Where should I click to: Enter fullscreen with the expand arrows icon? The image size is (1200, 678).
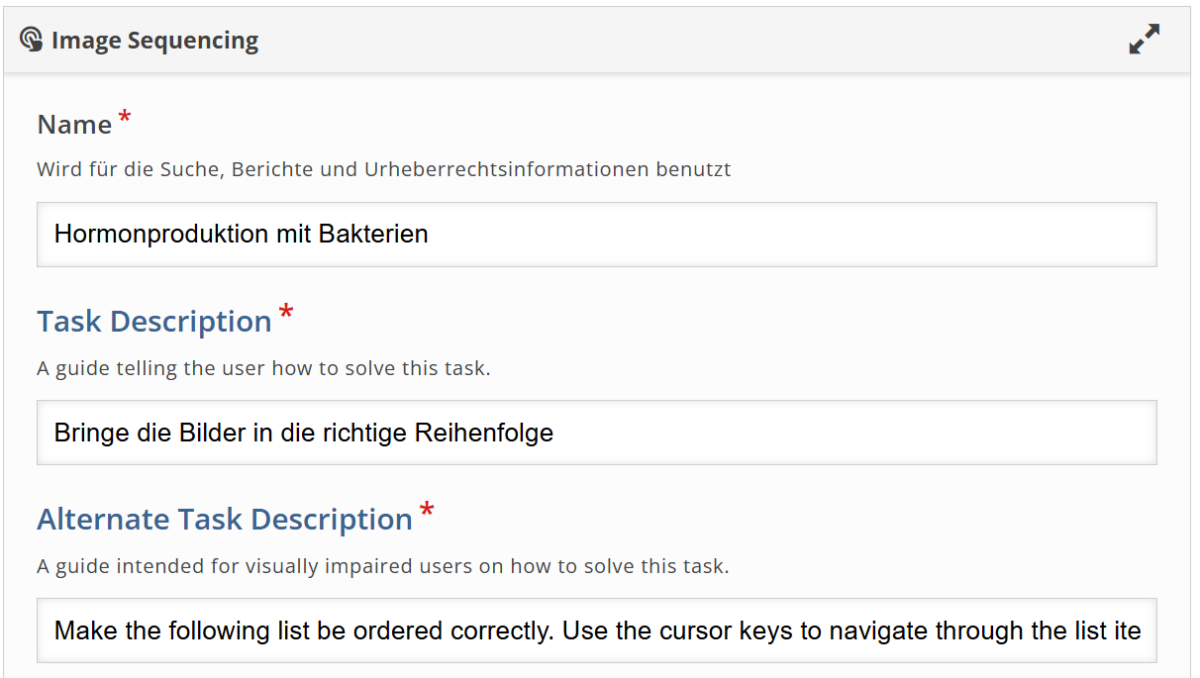(1144, 40)
